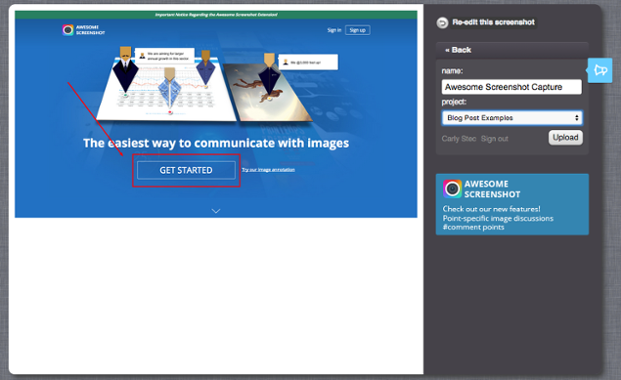The width and height of the screenshot is (621, 380).
Task: Click the chart illustration in preview
Action: 166,89
